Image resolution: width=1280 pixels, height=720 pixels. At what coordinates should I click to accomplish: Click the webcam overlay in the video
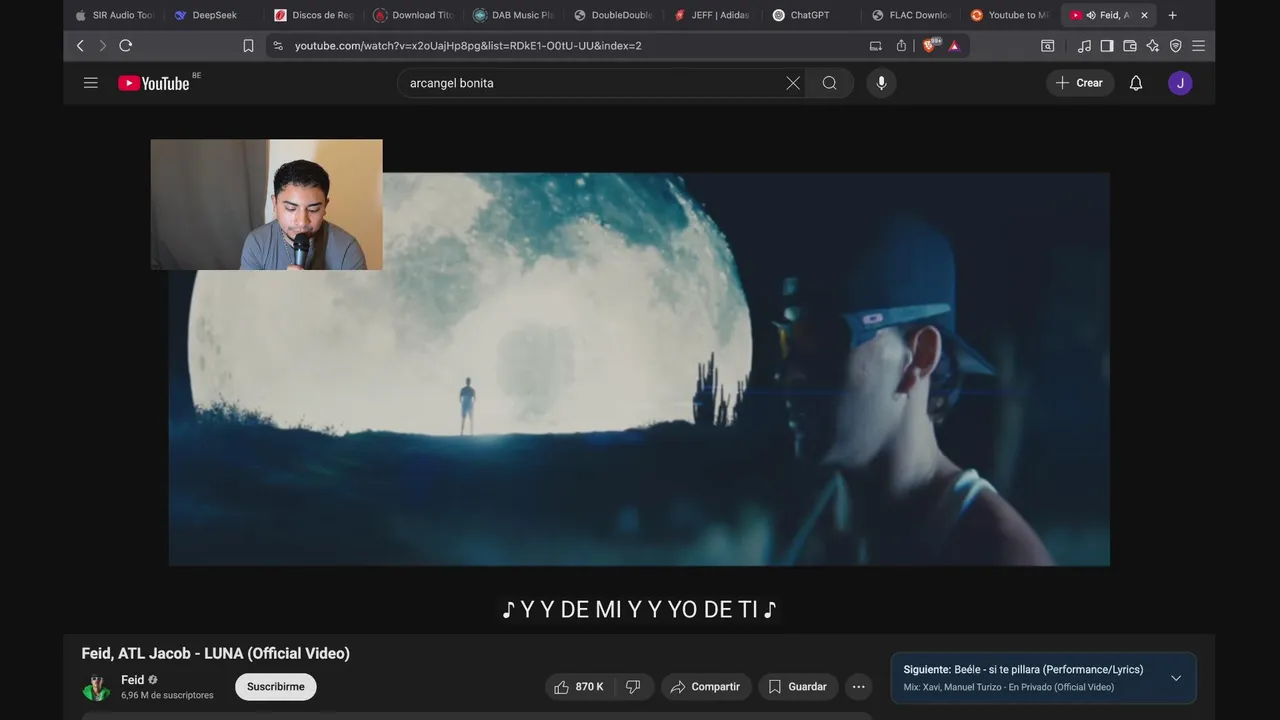click(x=266, y=204)
